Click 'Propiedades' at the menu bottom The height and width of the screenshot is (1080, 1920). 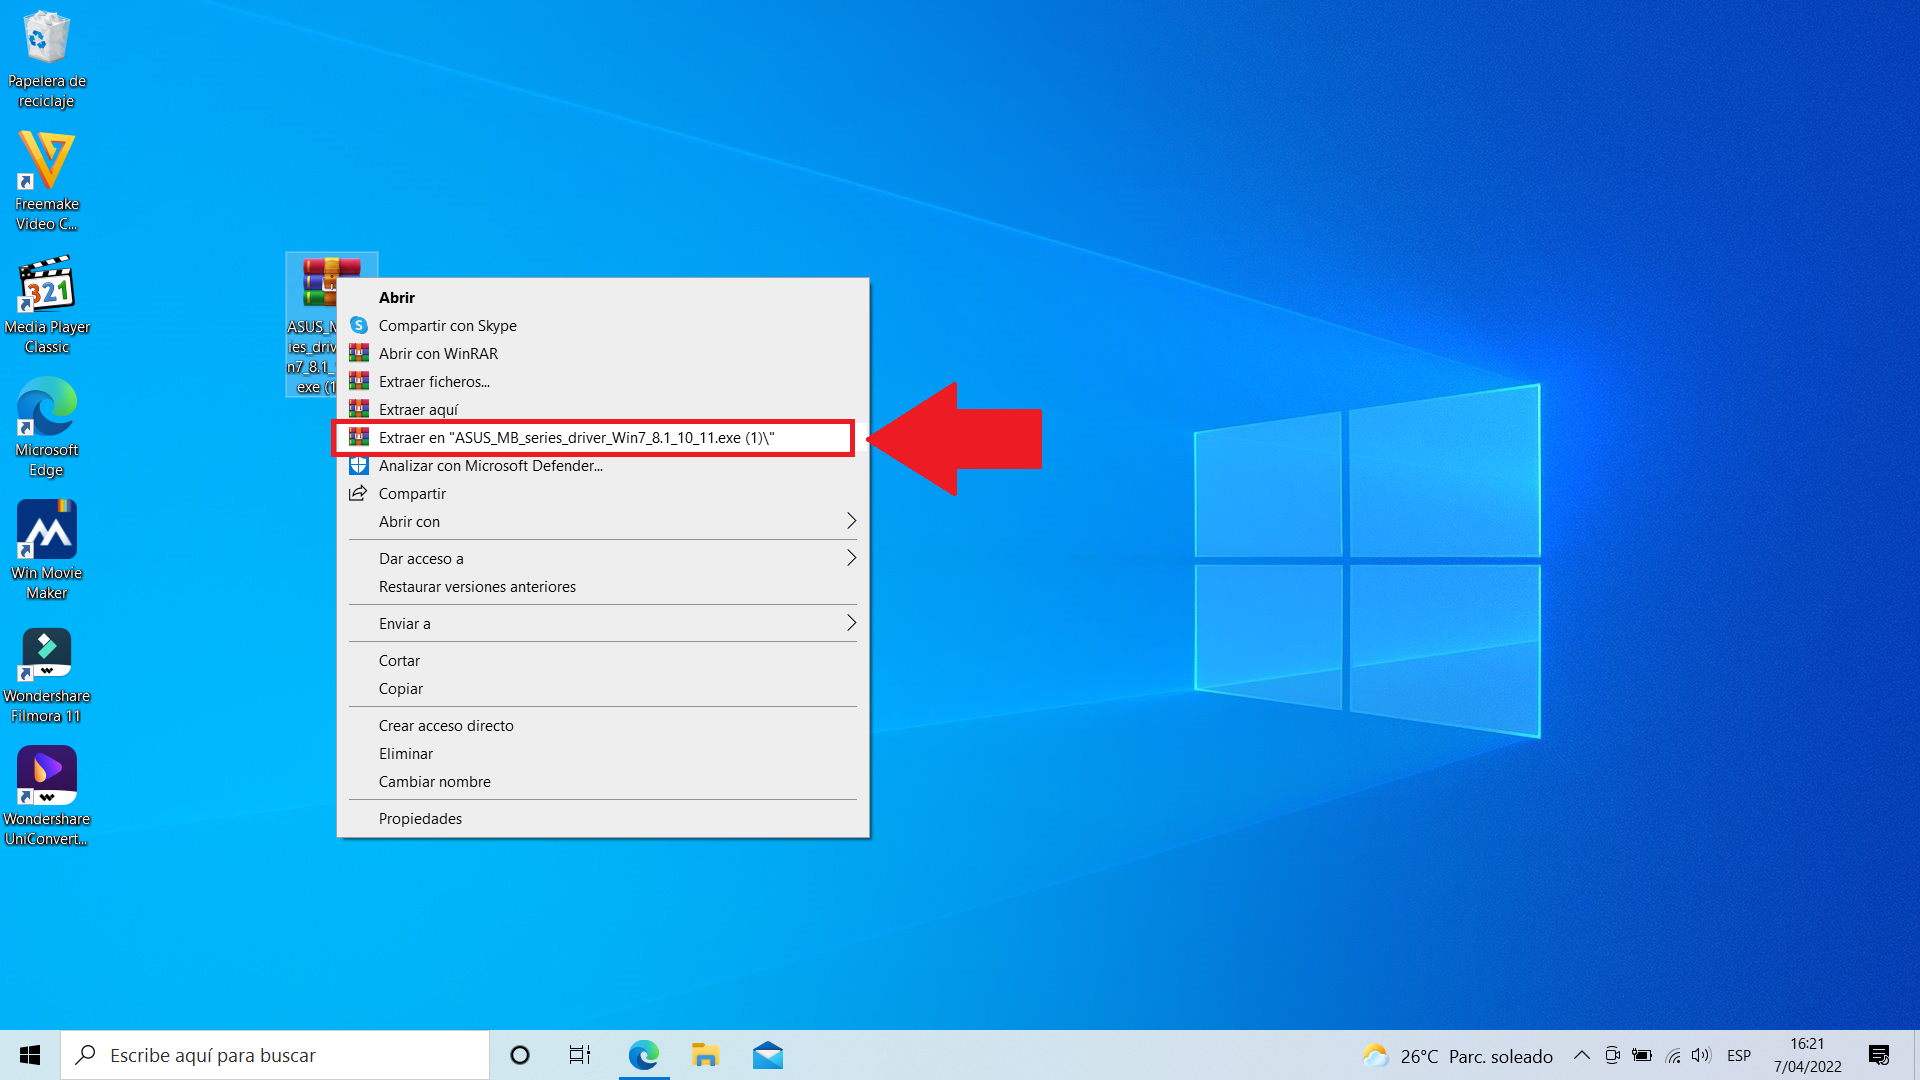point(420,819)
